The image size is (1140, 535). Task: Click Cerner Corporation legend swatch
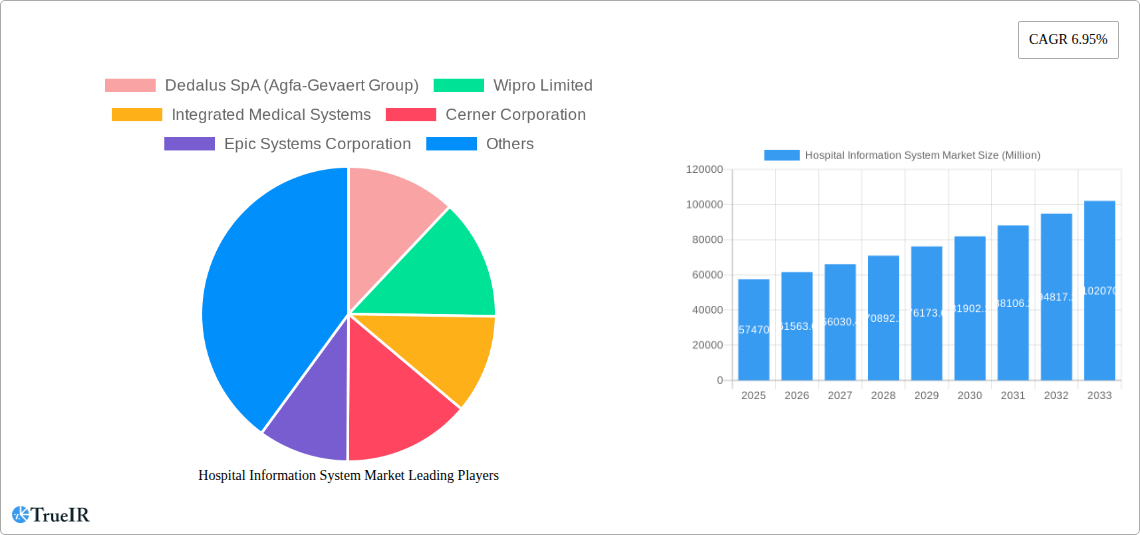411,115
